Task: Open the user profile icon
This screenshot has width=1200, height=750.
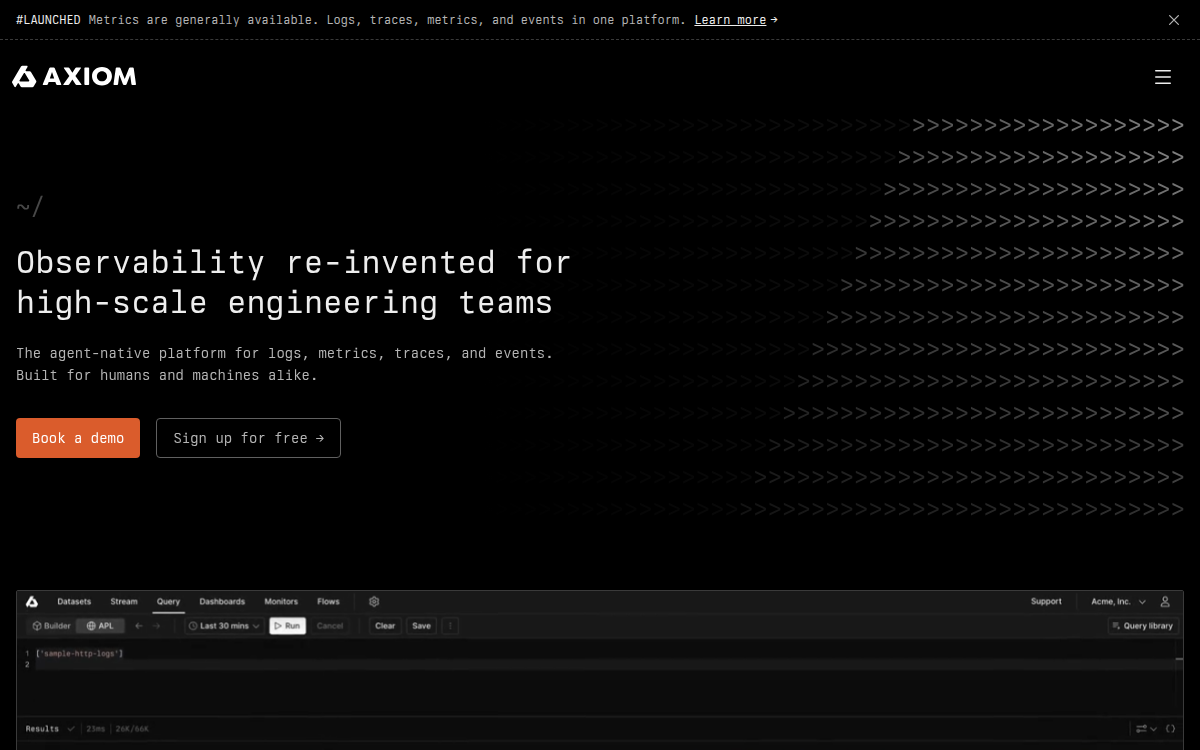Action: point(1165,602)
